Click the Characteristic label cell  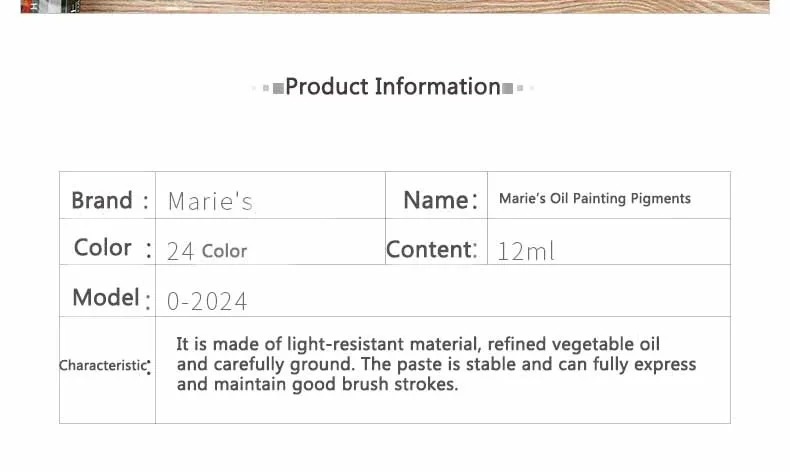click(x=107, y=370)
